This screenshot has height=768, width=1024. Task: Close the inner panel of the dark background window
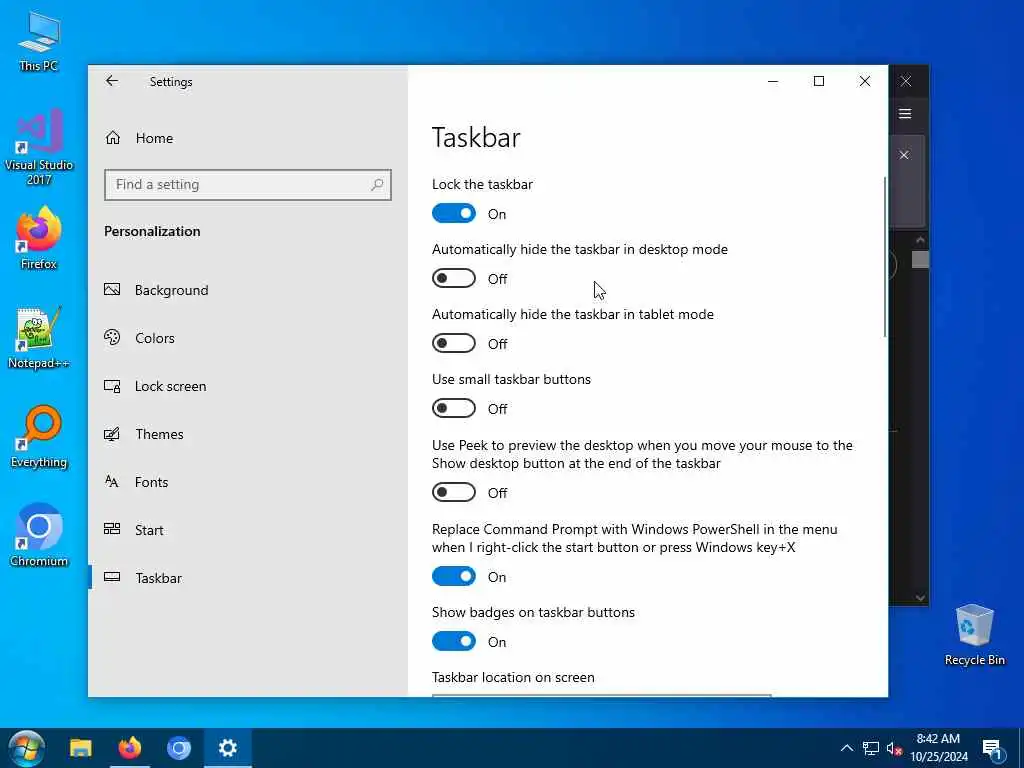point(904,155)
